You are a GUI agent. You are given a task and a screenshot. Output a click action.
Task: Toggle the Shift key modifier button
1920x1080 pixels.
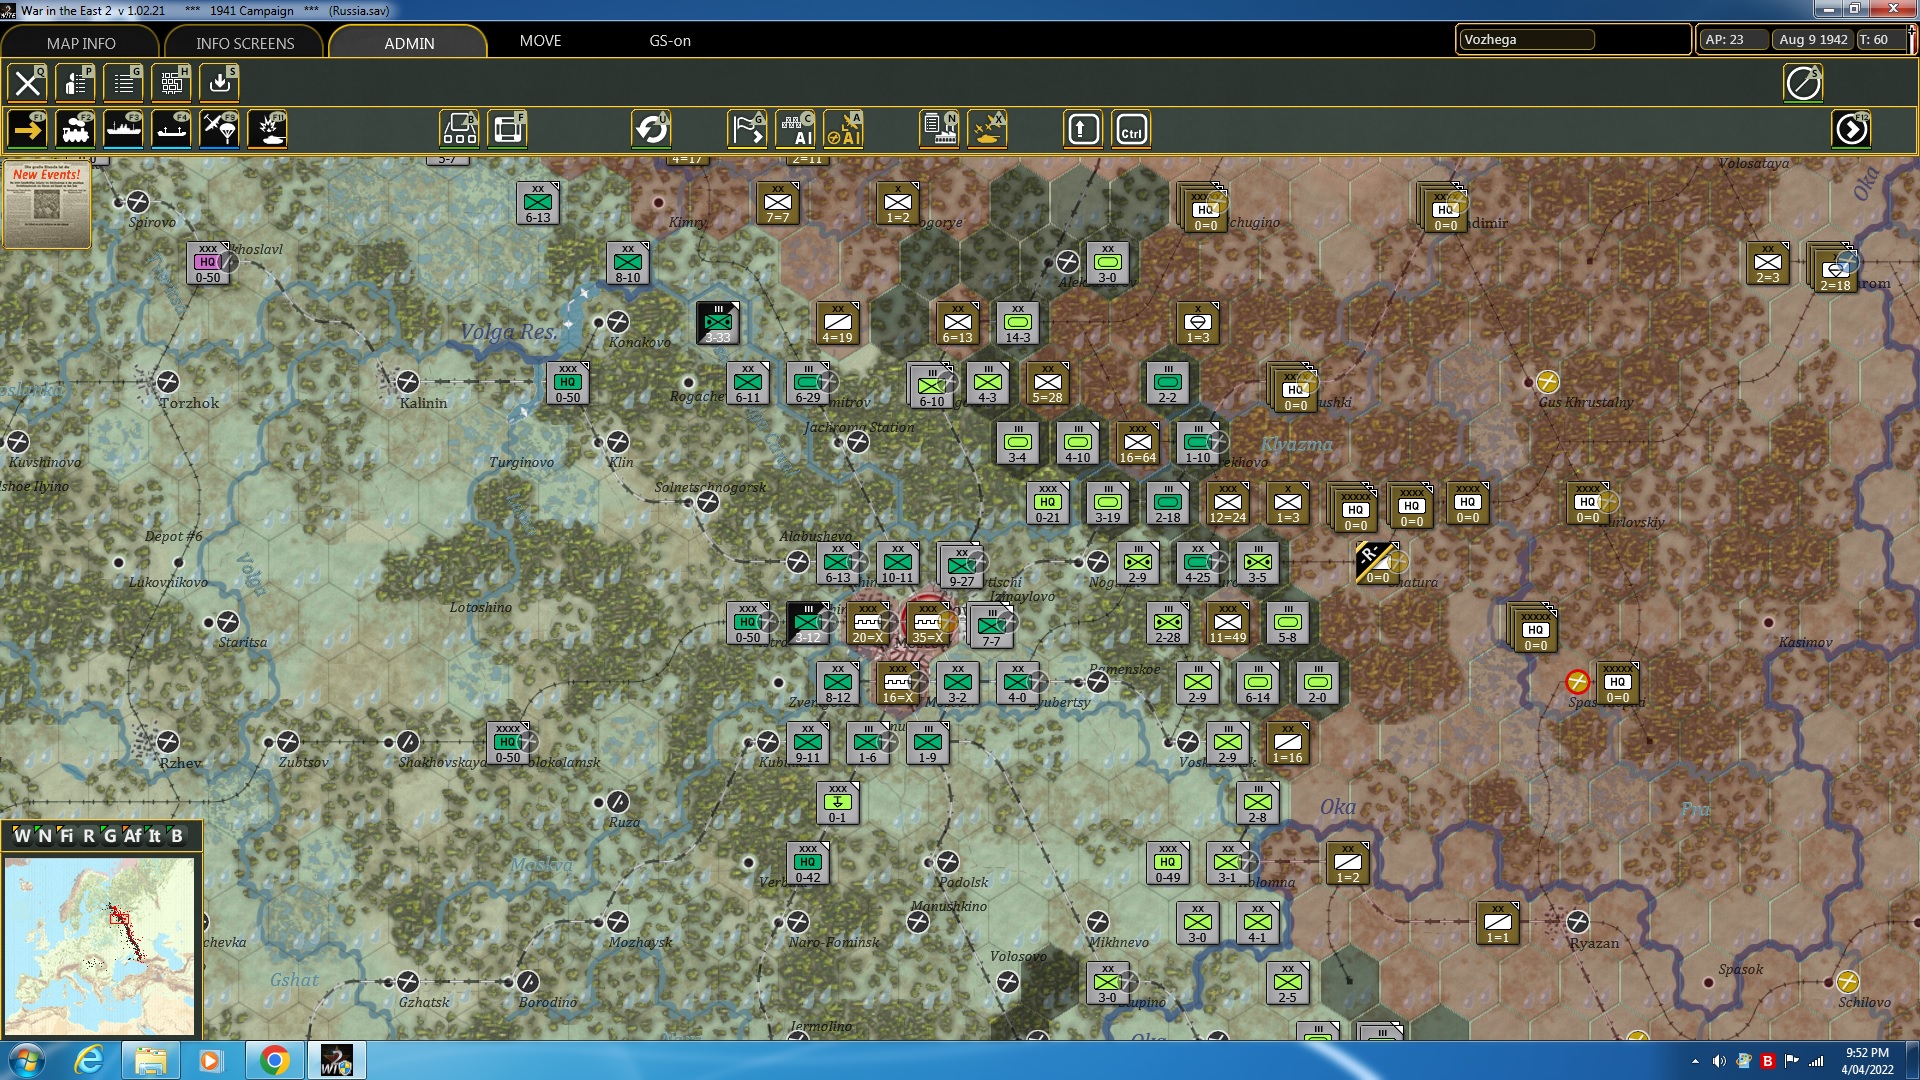point(1083,130)
